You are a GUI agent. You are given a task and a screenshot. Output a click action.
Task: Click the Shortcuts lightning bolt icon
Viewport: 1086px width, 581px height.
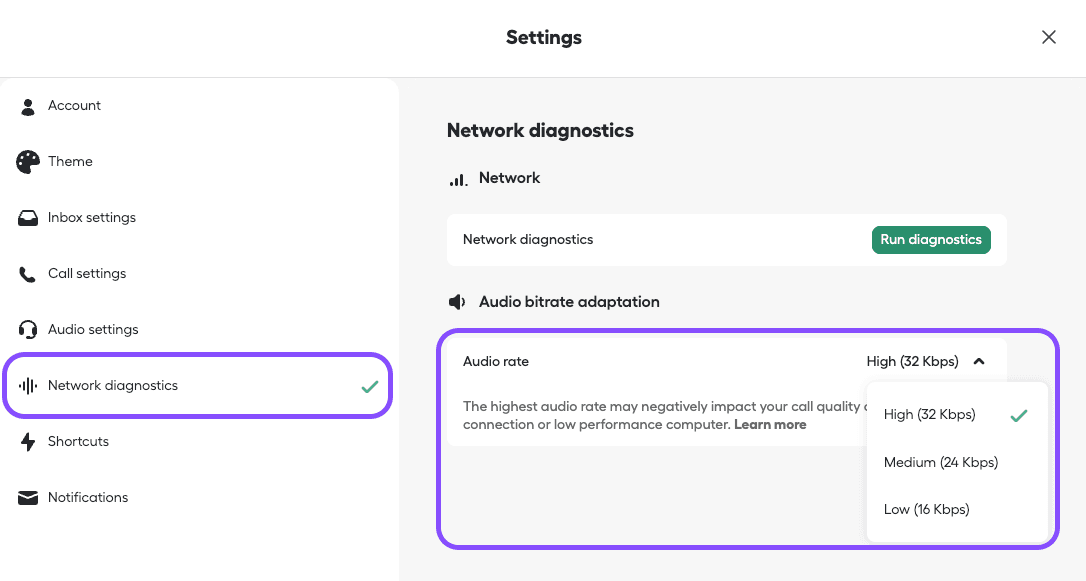[x=28, y=441]
